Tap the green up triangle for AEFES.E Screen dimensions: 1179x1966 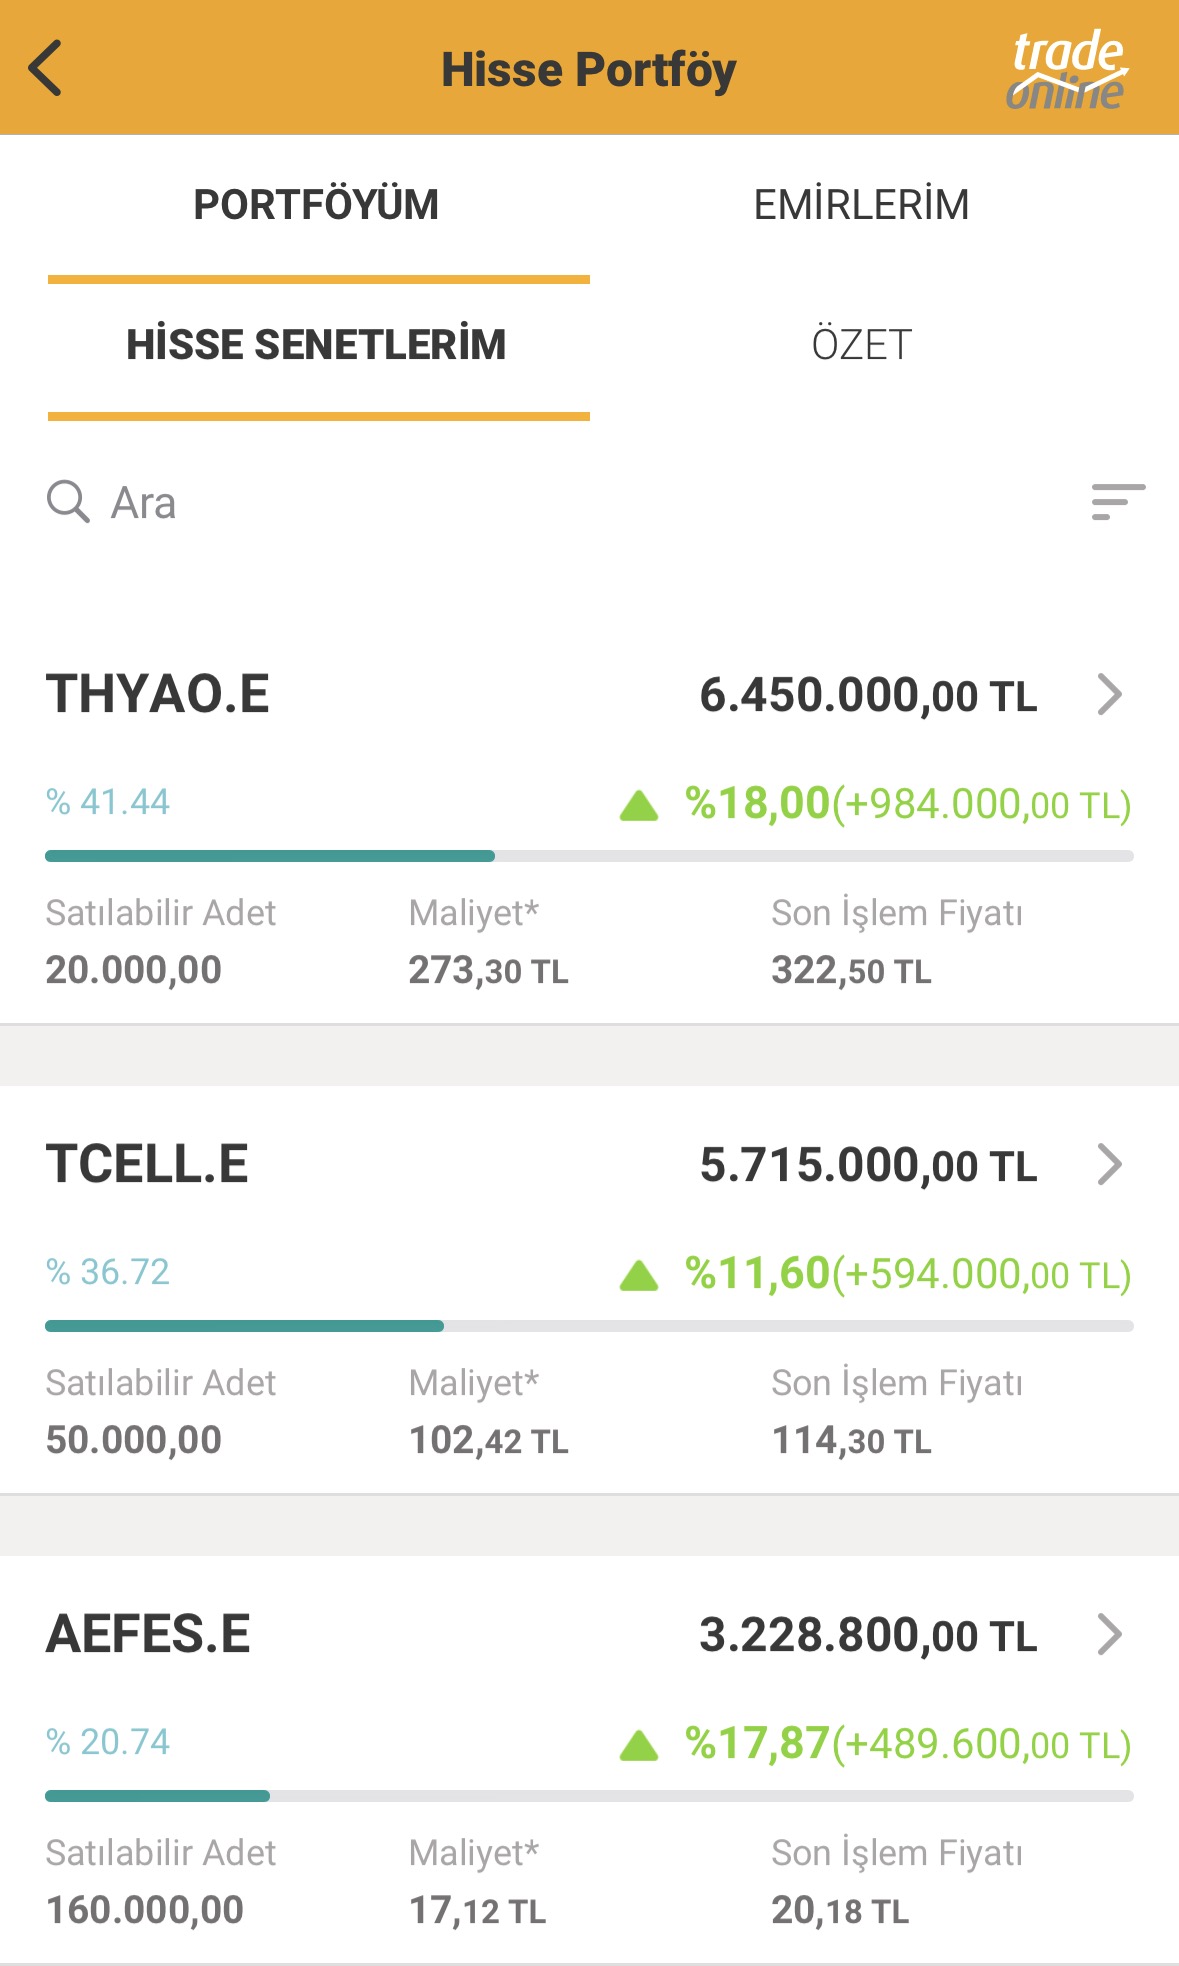[639, 1745]
